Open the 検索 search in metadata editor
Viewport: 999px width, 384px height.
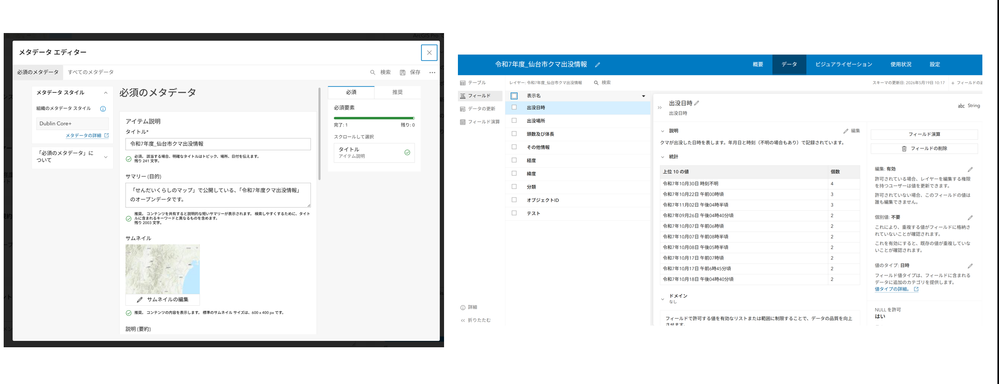381,73
